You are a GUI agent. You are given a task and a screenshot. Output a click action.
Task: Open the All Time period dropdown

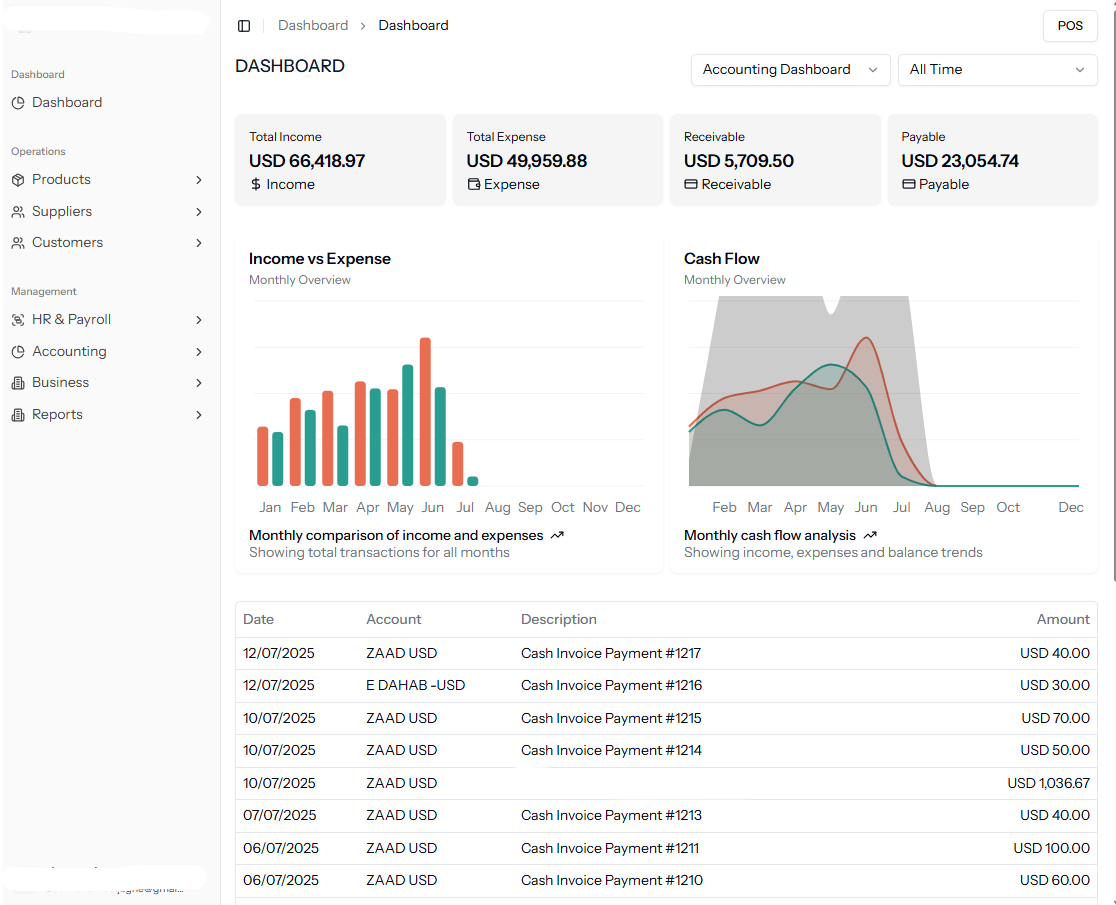[x=997, y=70]
